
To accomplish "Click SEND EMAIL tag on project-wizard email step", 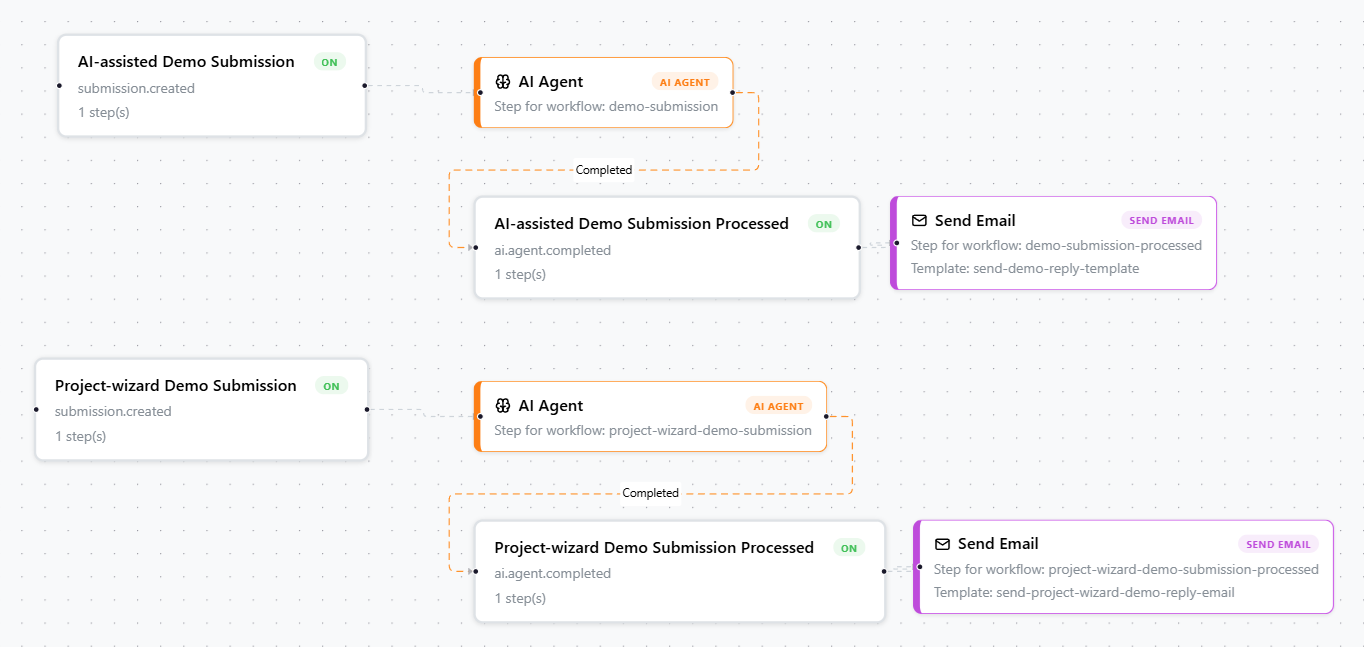I will 1278,544.
